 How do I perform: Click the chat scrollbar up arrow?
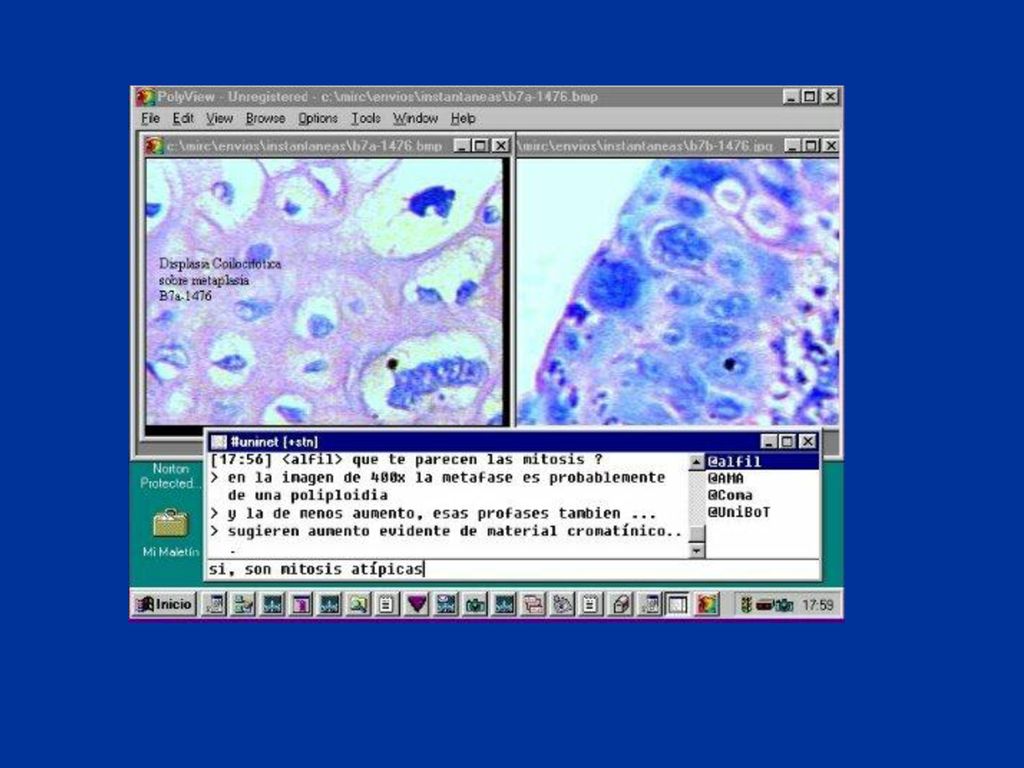pyautogui.click(x=697, y=462)
